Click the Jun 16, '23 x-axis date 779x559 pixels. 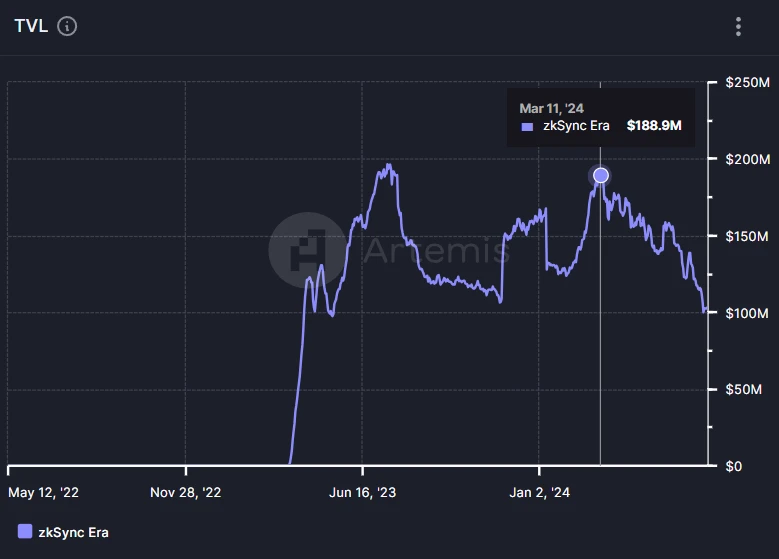click(363, 492)
